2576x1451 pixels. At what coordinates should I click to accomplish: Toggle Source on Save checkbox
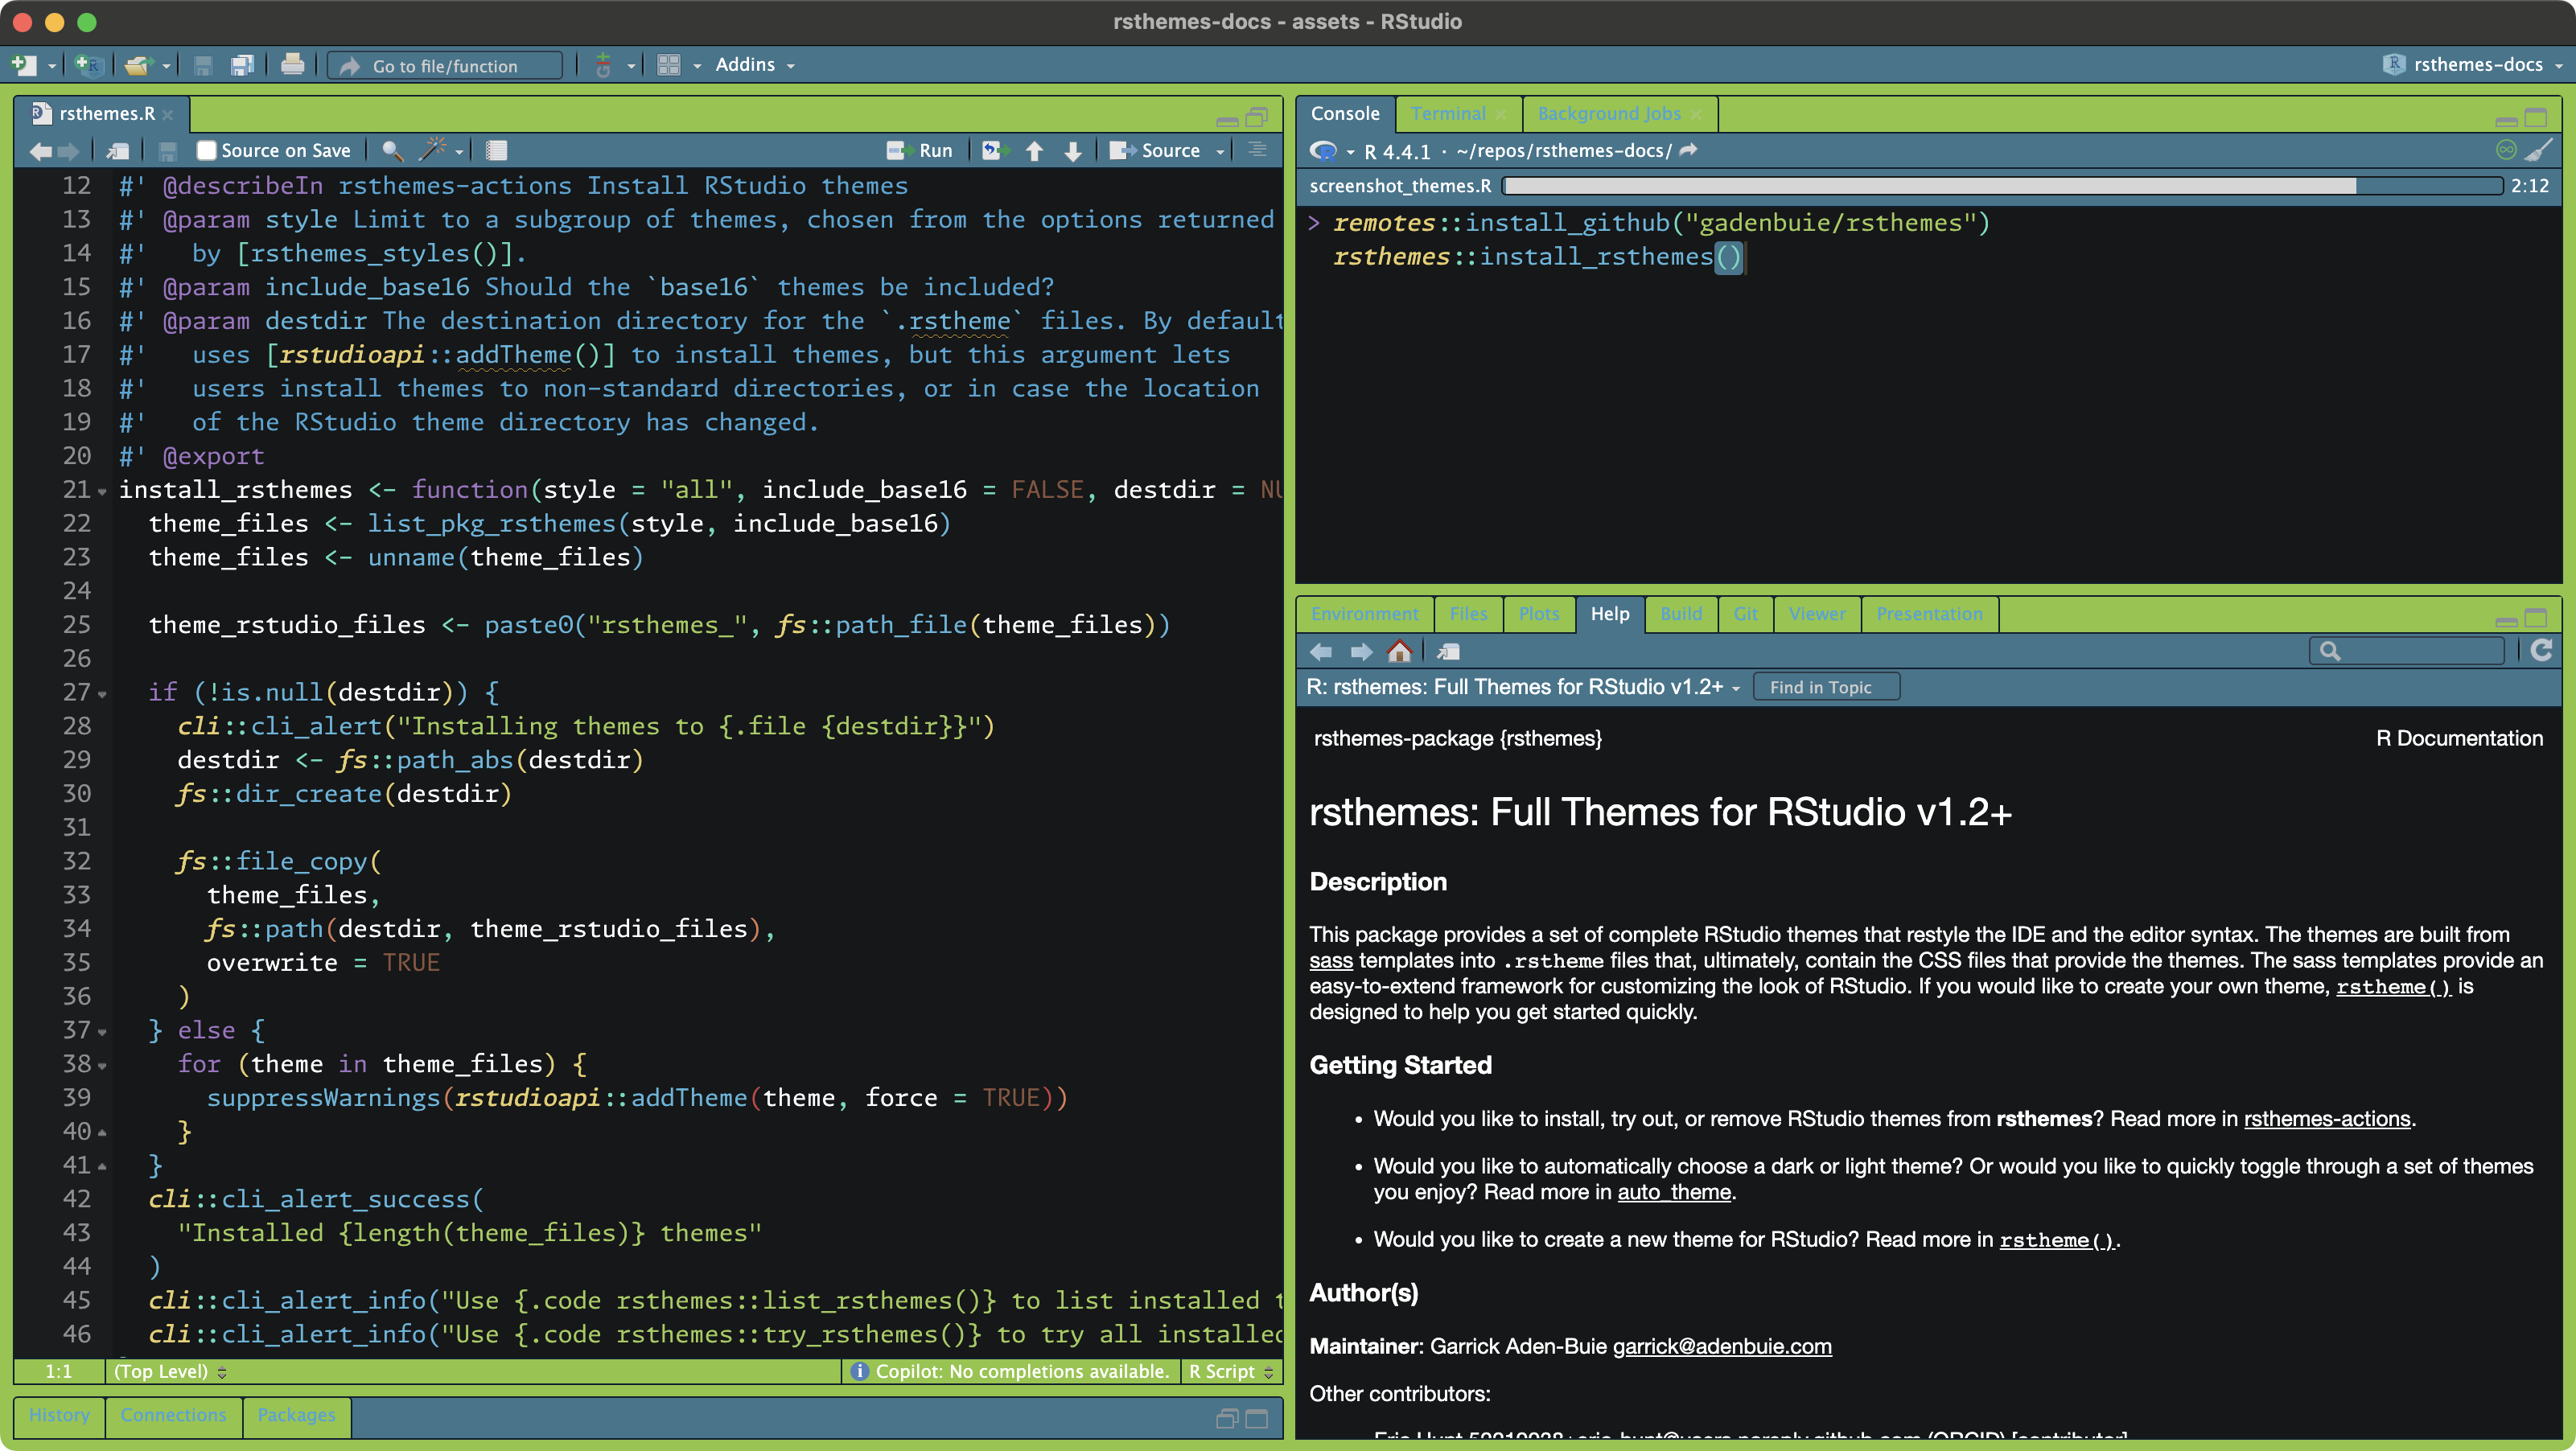[x=207, y=150]
